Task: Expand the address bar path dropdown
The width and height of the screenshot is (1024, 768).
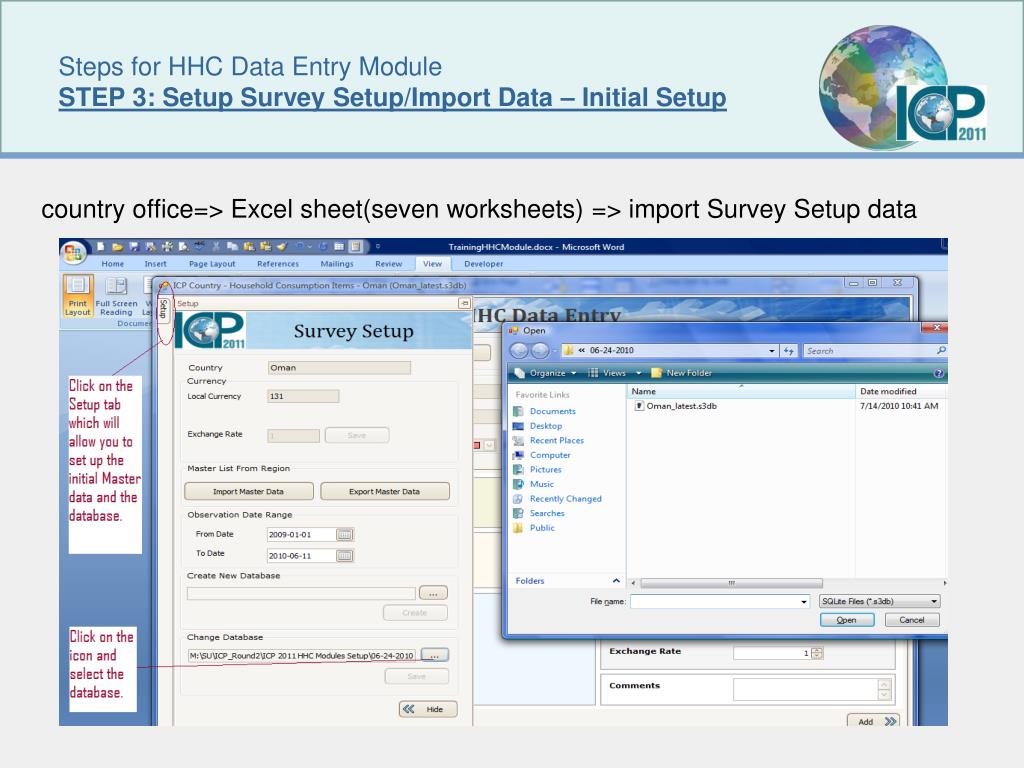Action: [772, 351]
